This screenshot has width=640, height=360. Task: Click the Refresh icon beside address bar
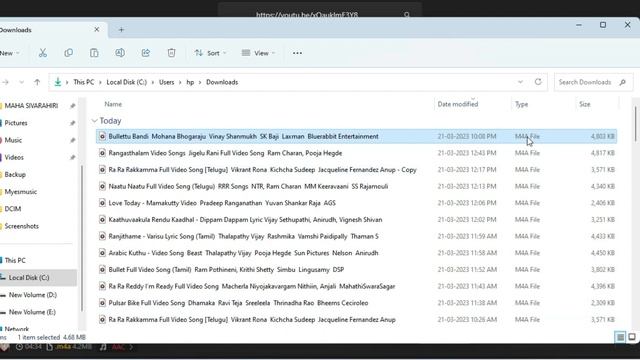click(x=538, y=82)
